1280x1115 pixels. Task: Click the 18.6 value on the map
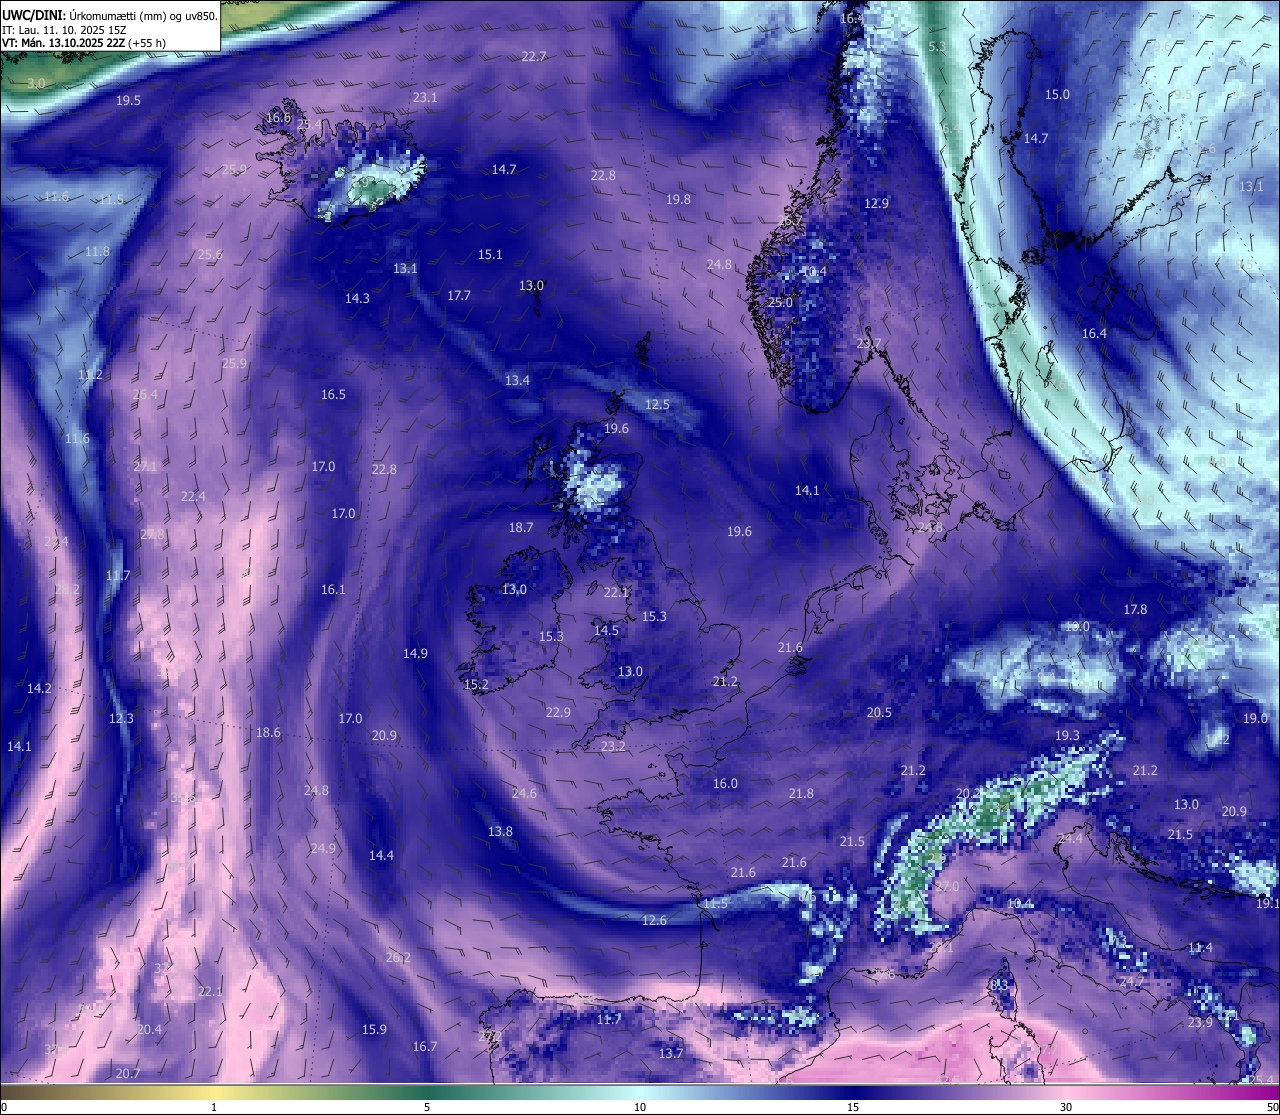pyautogui.click(x=268, y=733)
